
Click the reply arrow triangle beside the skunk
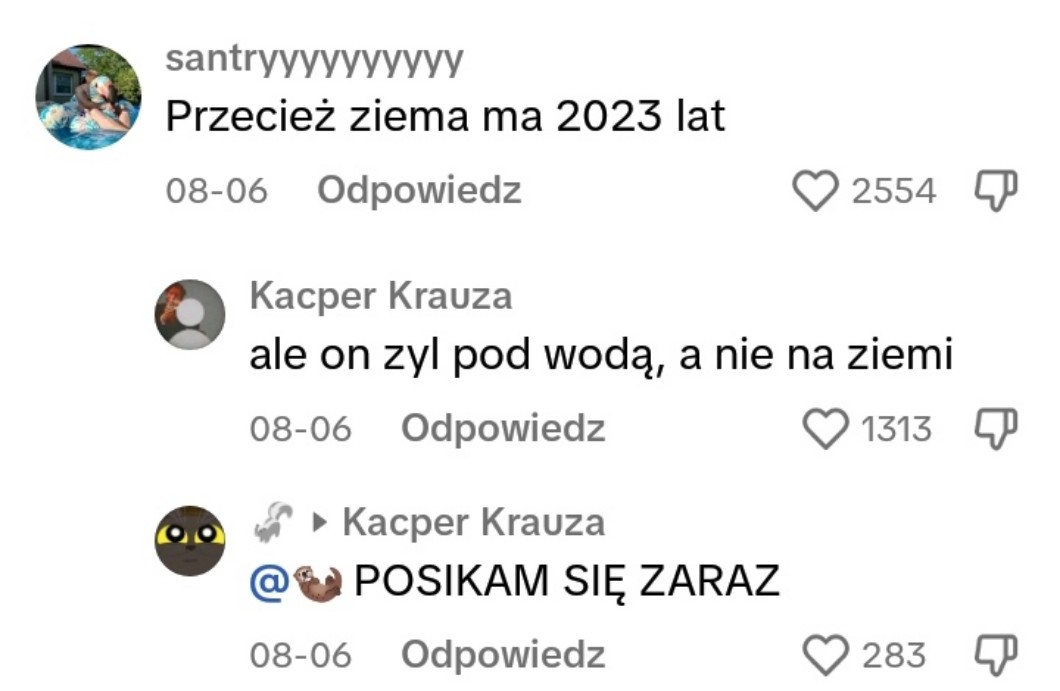320,523
